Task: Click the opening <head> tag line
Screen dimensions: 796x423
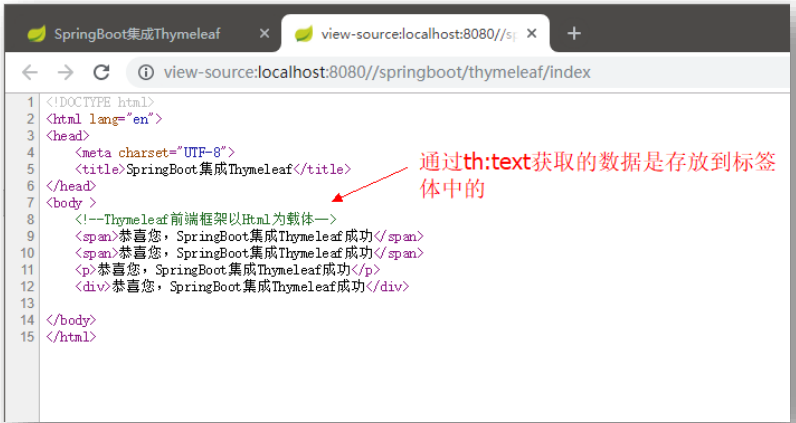Action: [x=68, y=136]
